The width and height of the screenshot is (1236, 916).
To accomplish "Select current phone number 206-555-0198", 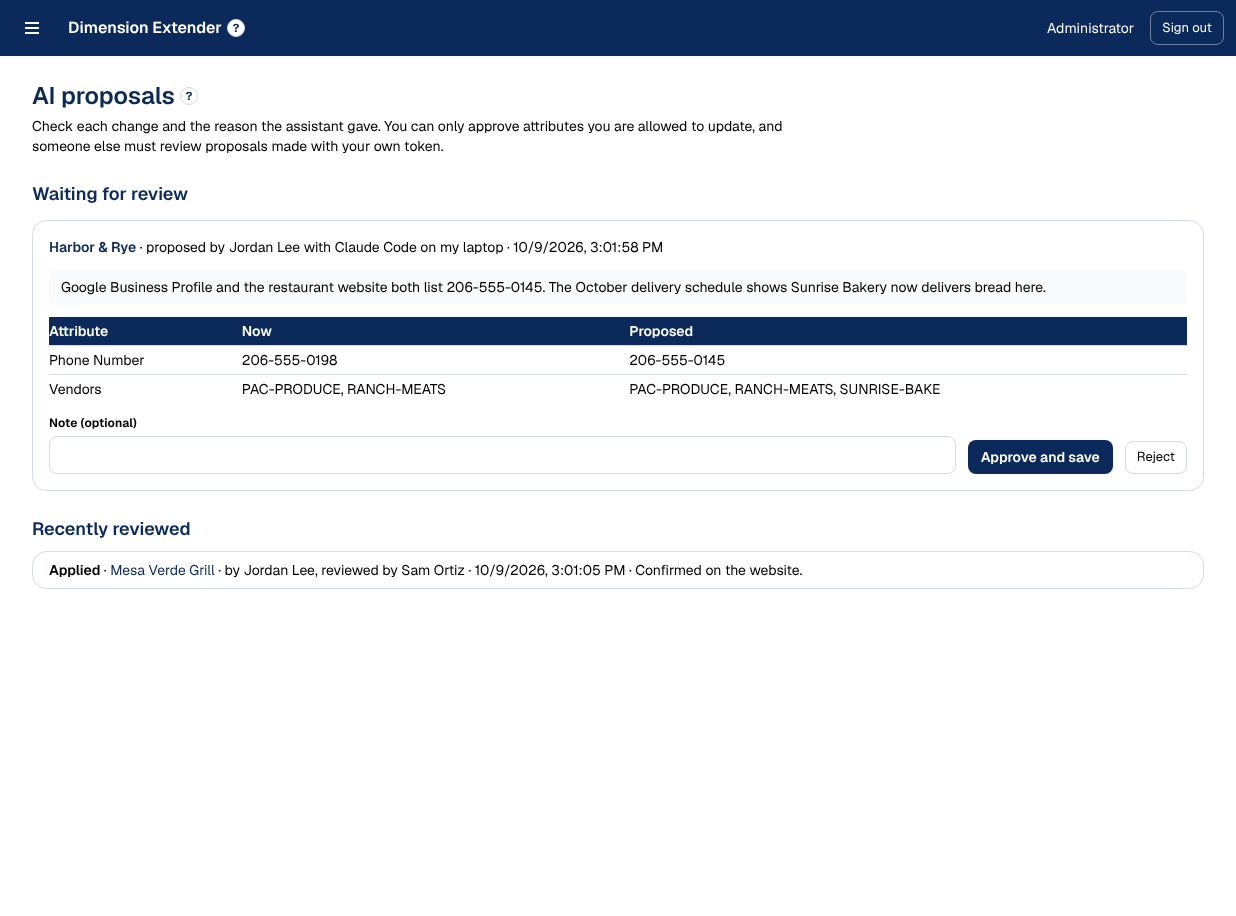I will click(290, 360).
